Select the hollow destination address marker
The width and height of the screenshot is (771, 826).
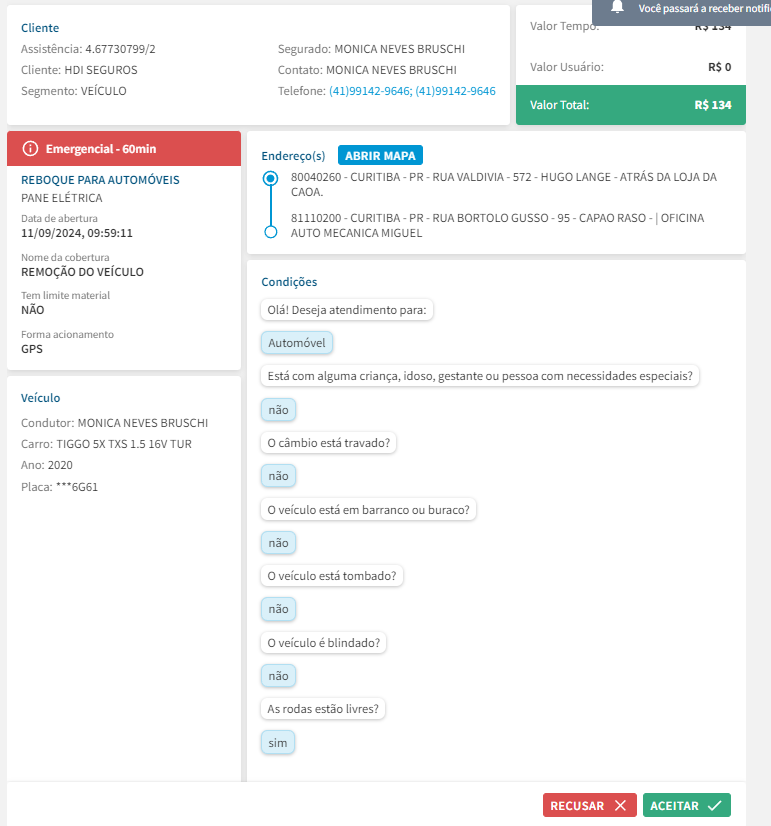[269, 232]
